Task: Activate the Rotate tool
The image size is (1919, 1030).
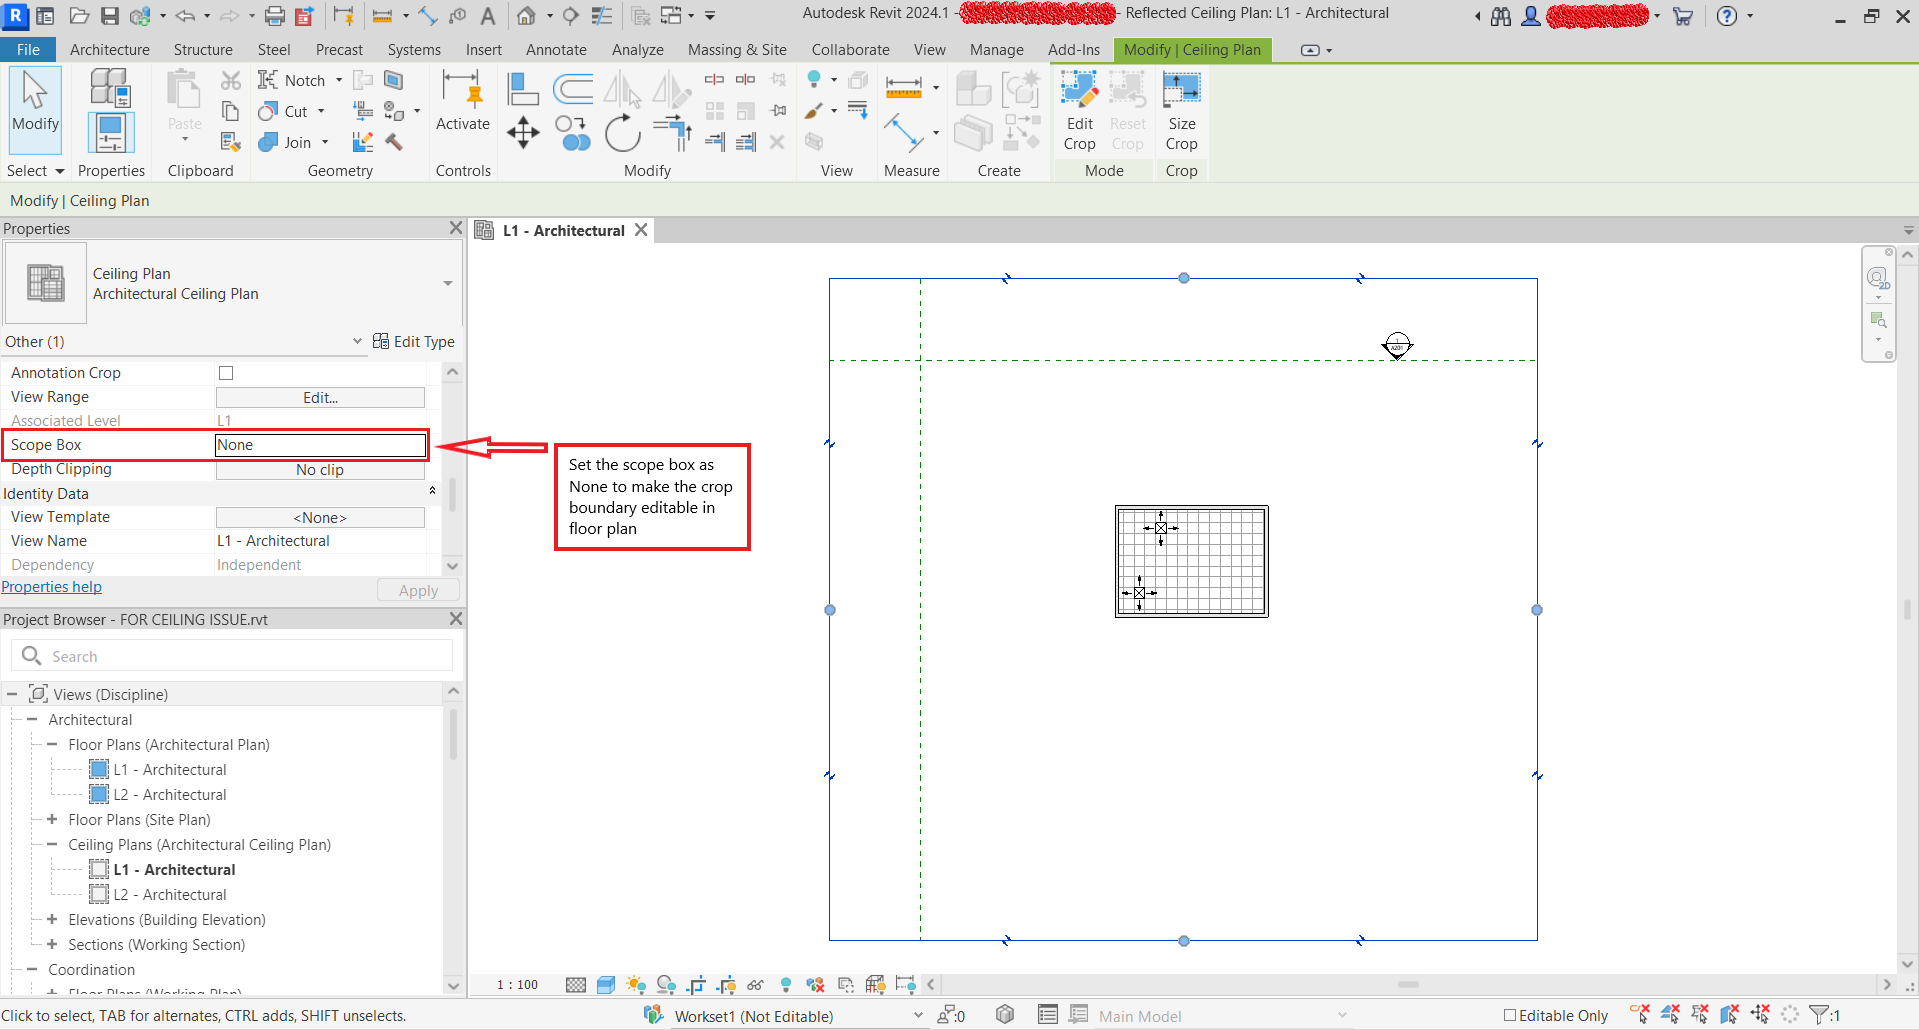Action: pyautogui.click(x=623, y=133)
